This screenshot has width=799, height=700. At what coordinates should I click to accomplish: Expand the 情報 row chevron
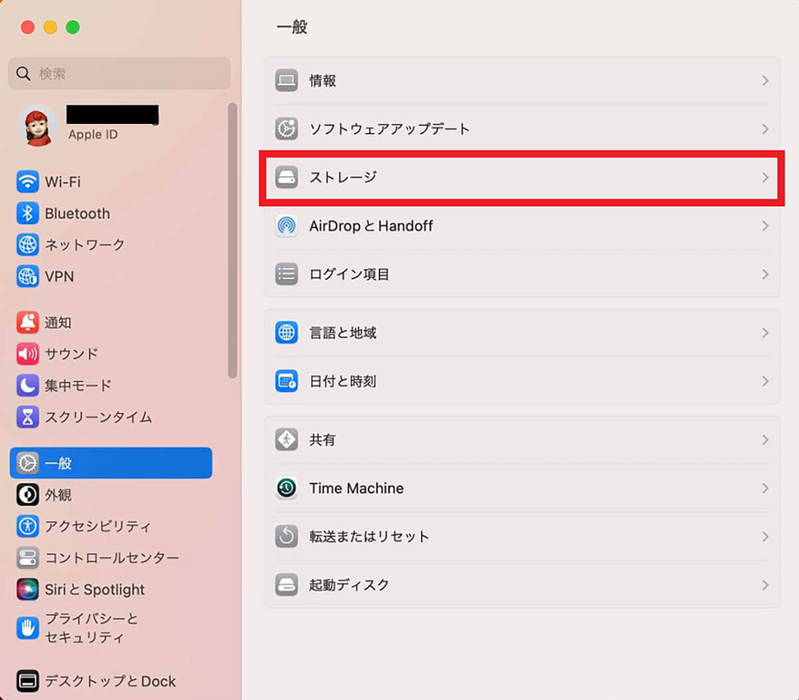point(765,80)
